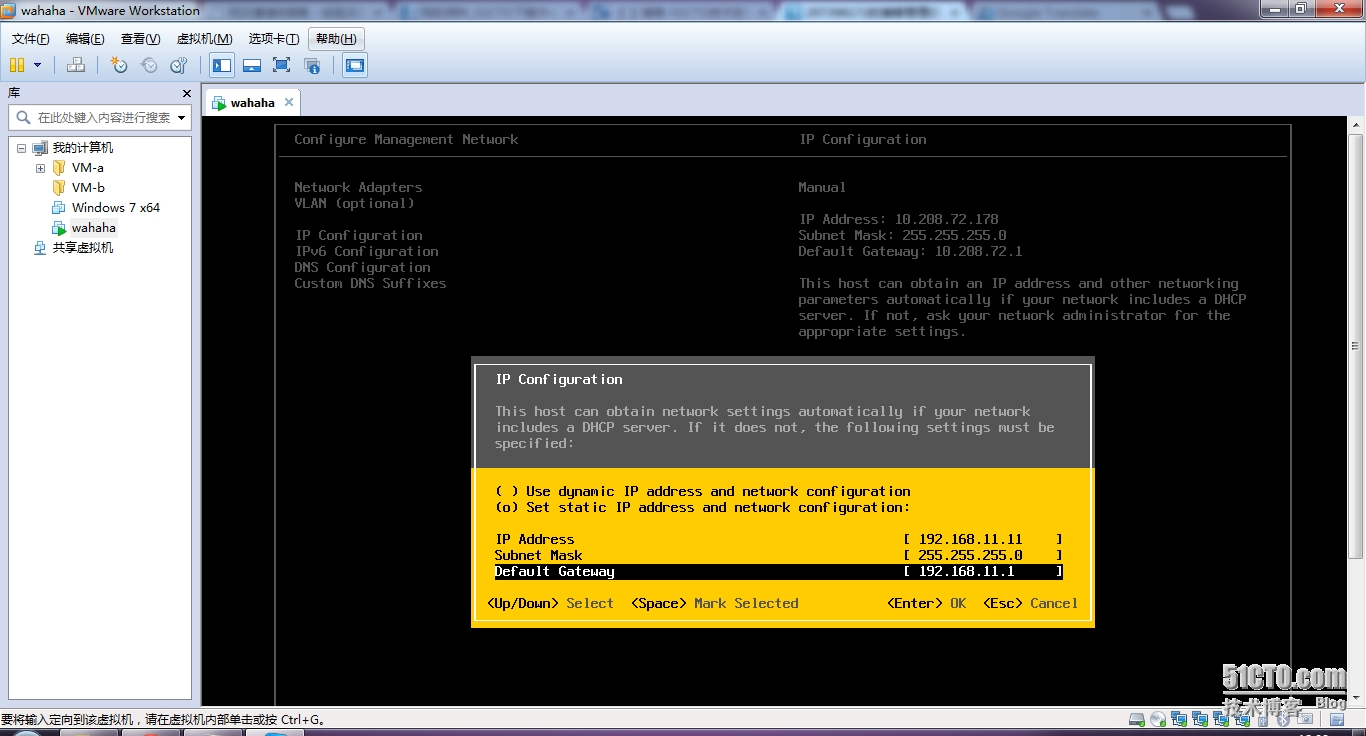Open the 编辑(E) menu
Image resolution: width=1366 pixels, height=736 pixels.
coord(85,39)
